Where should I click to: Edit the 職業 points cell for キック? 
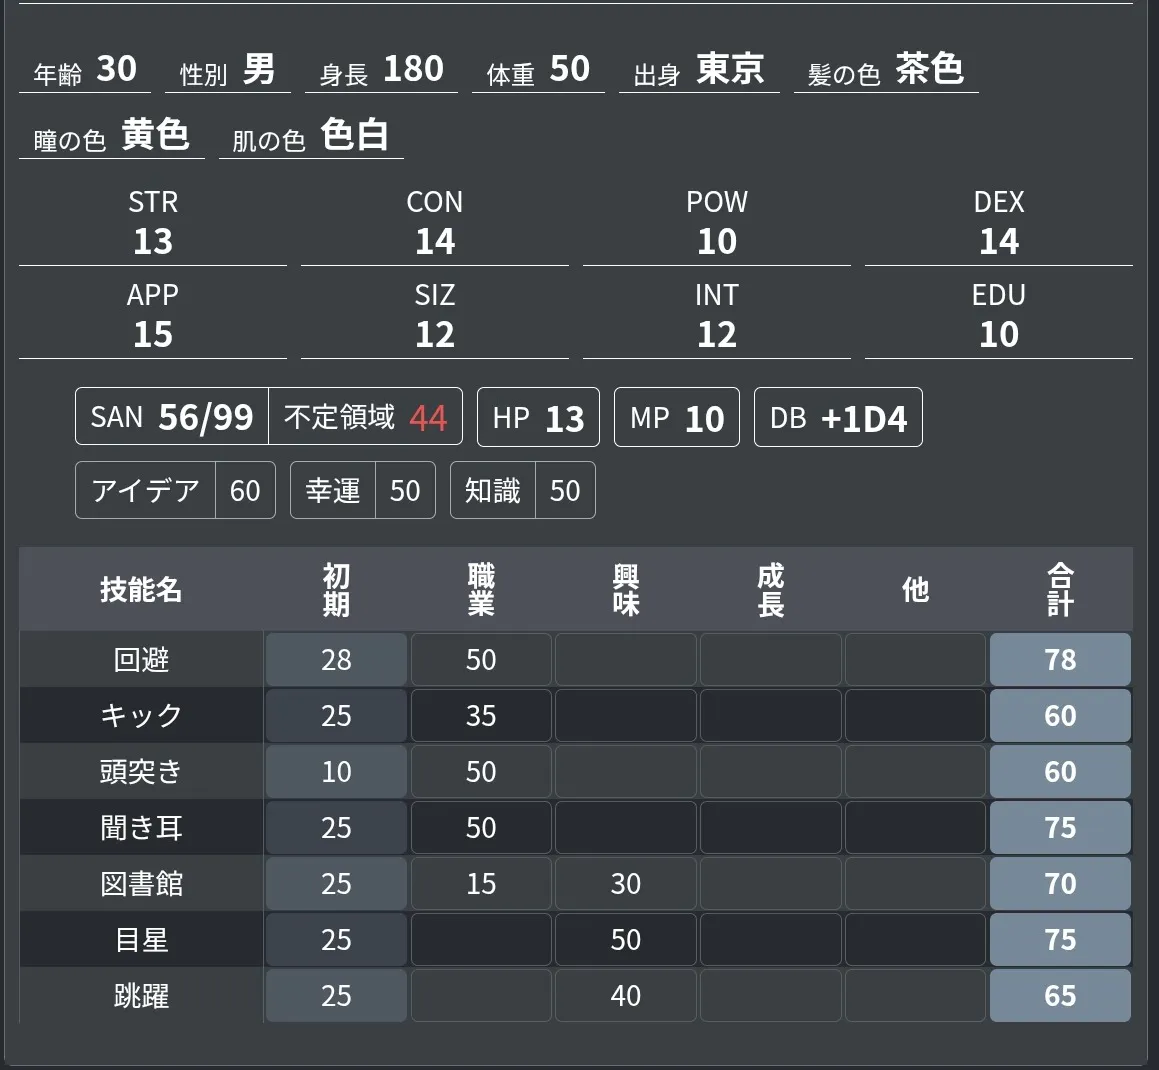(481, 716)
